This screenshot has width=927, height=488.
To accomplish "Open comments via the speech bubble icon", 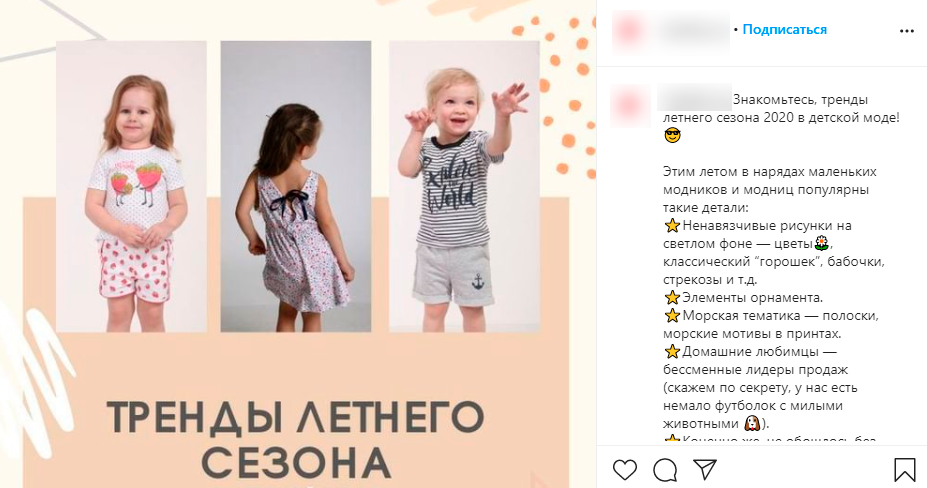I will click(665, 470).
